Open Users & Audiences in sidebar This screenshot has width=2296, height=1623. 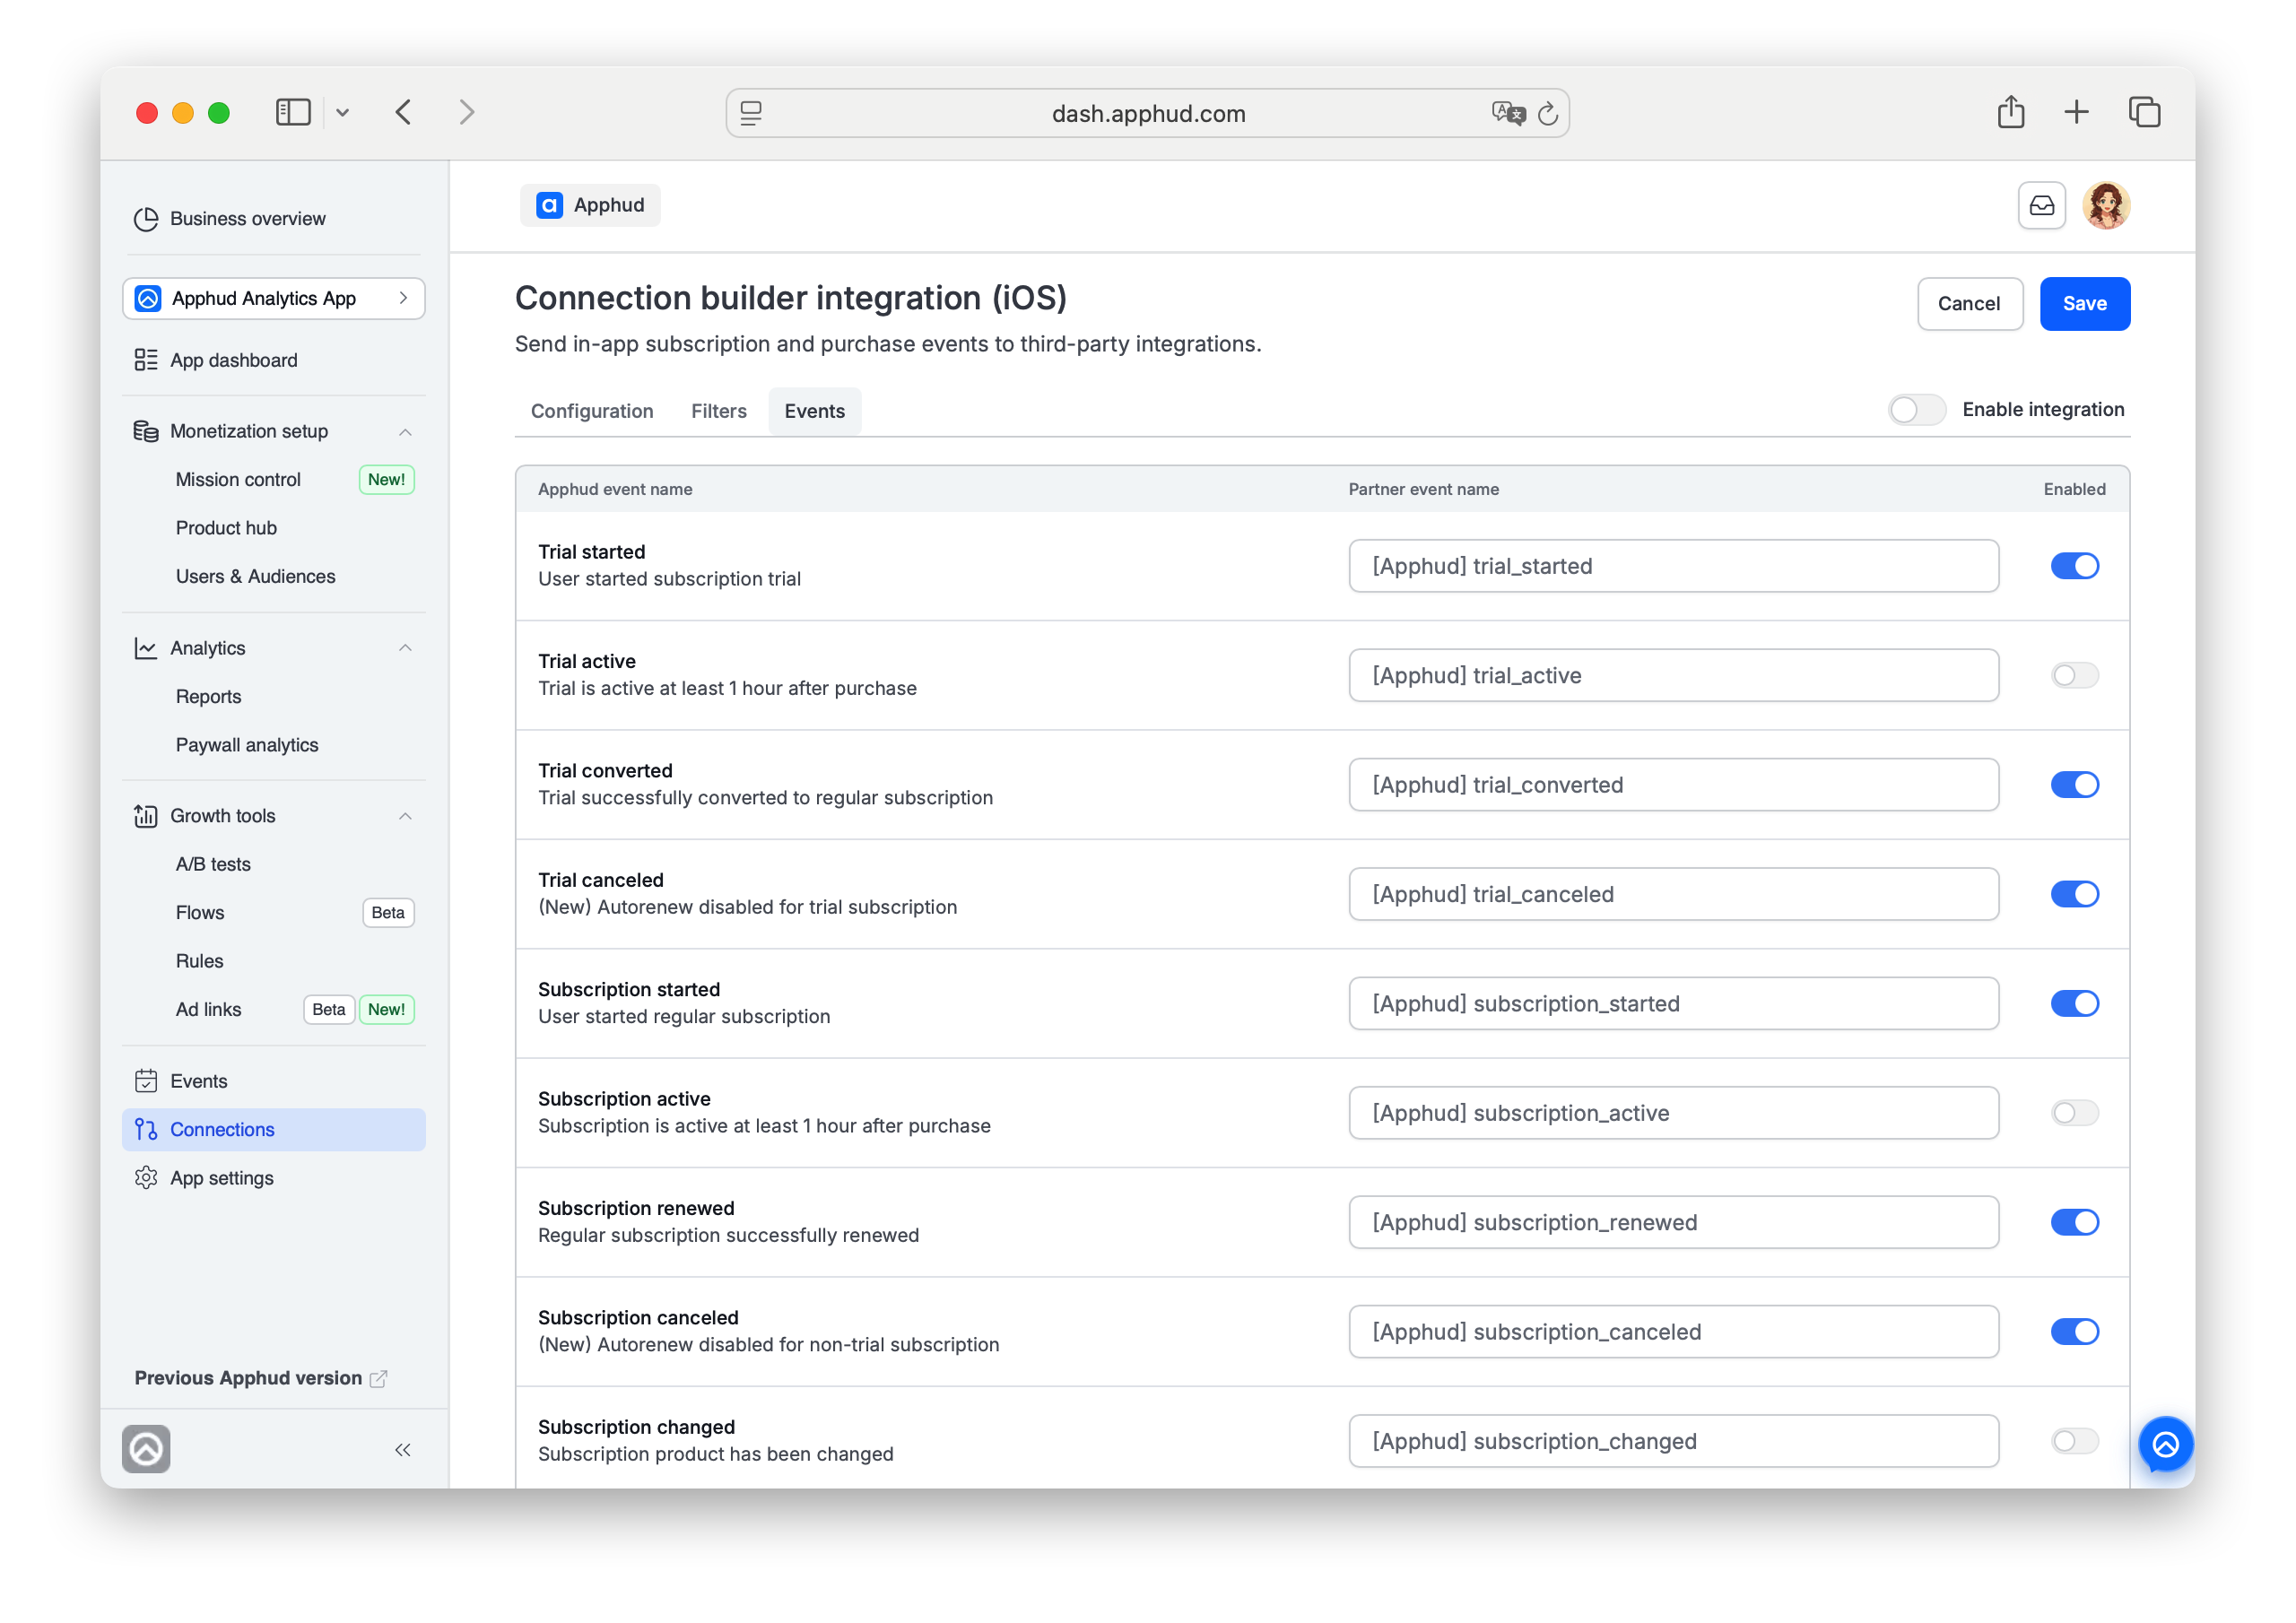click(255, 576)
